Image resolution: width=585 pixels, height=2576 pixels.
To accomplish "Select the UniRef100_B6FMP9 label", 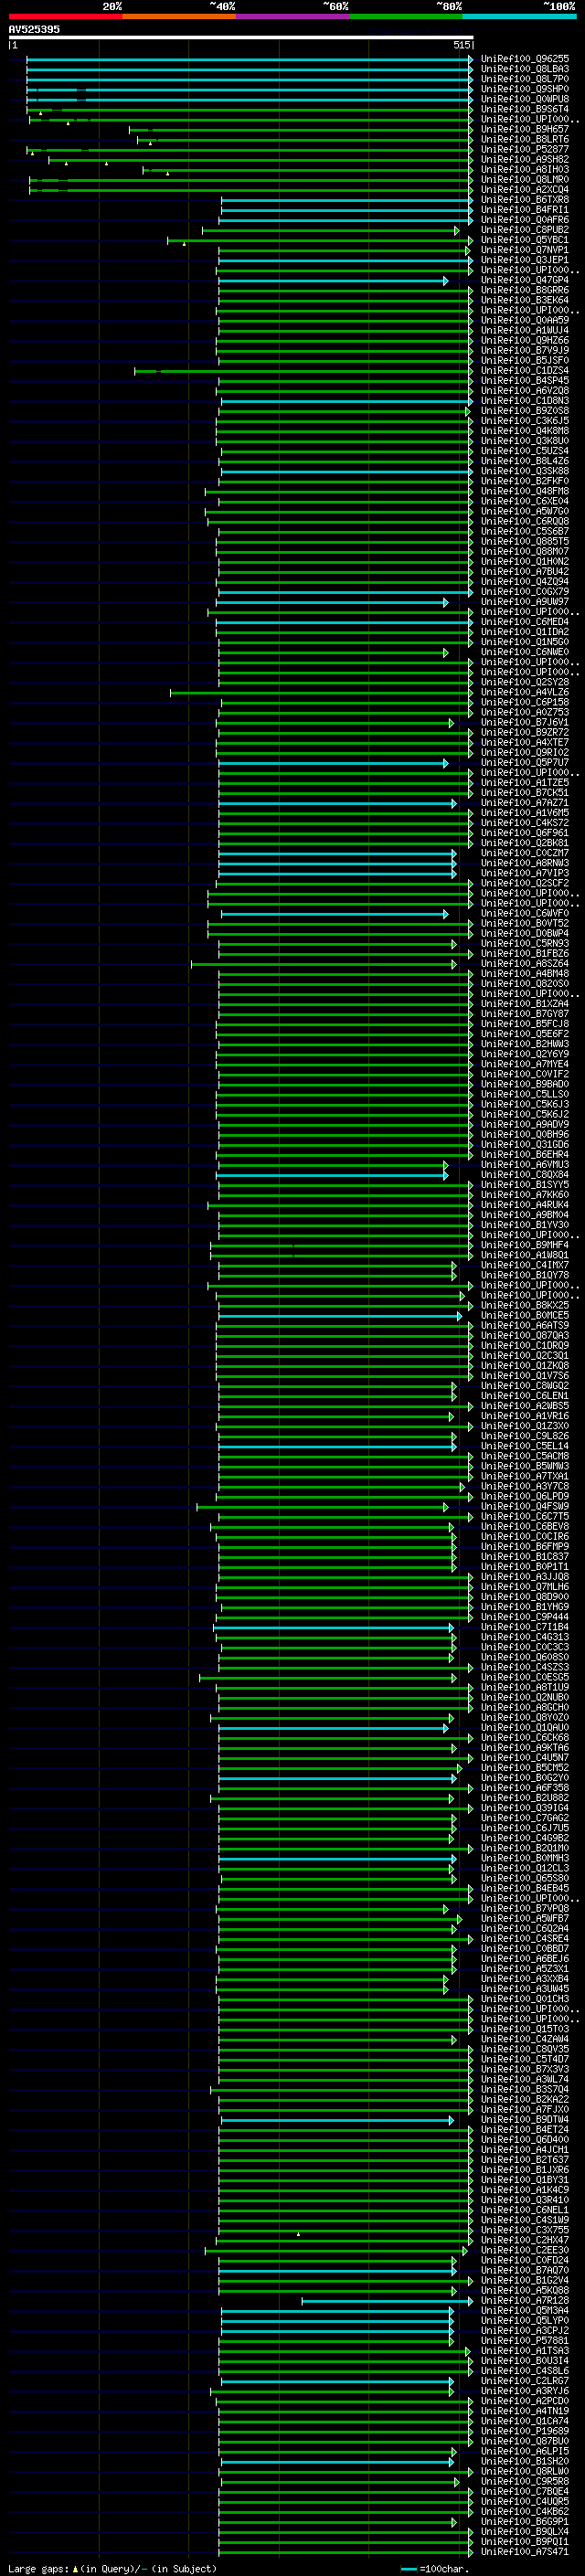I will [525, 1546].
